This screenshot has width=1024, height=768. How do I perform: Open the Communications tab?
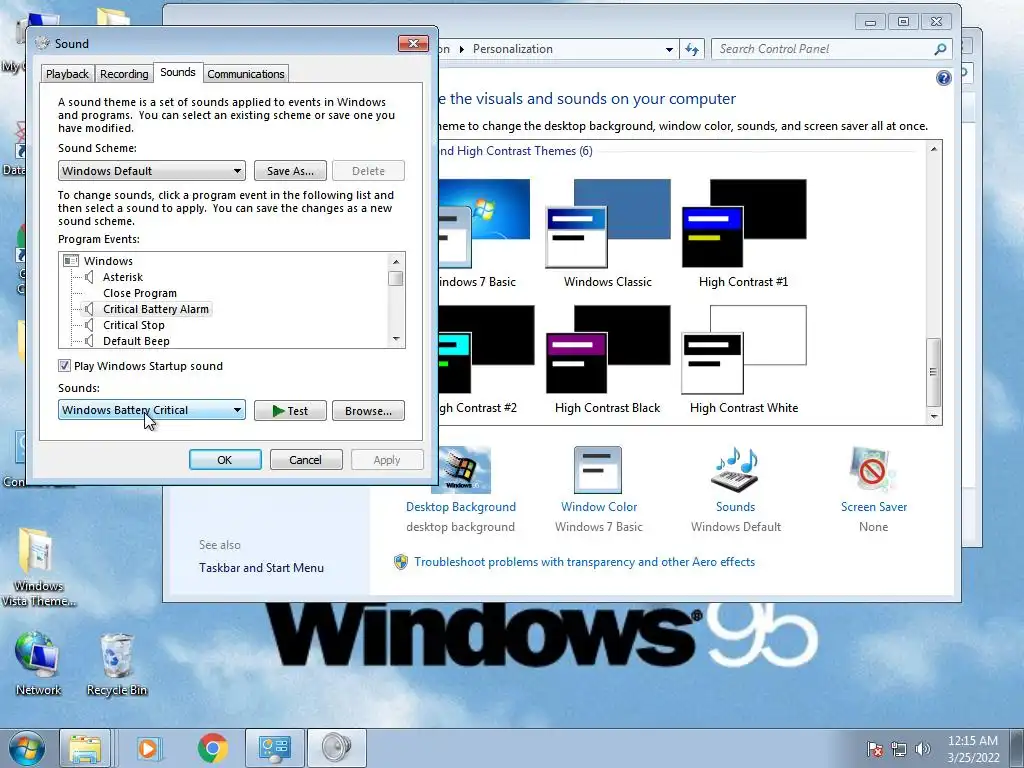[x=246, y=74]
